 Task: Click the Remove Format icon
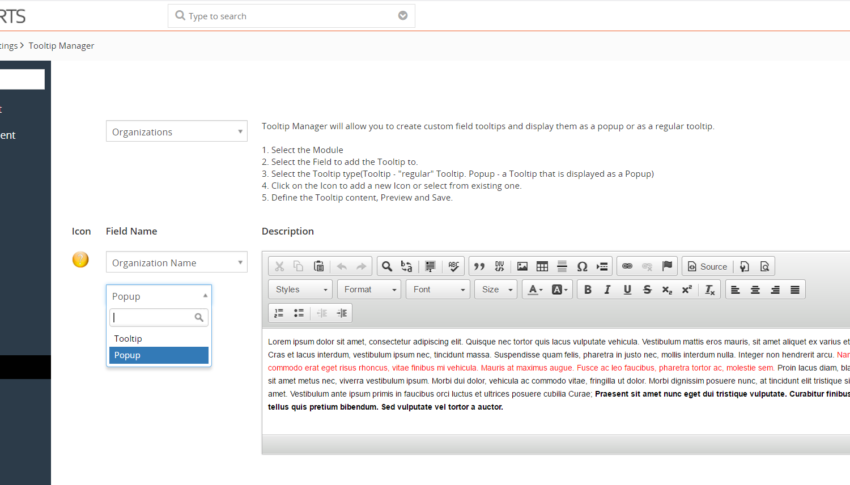coord(710,289)
